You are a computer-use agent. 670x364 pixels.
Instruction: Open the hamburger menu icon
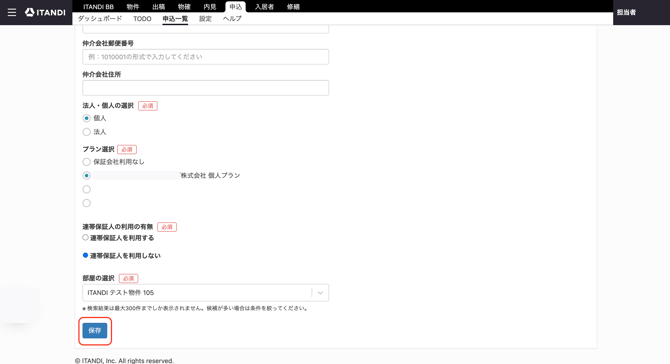12,12
